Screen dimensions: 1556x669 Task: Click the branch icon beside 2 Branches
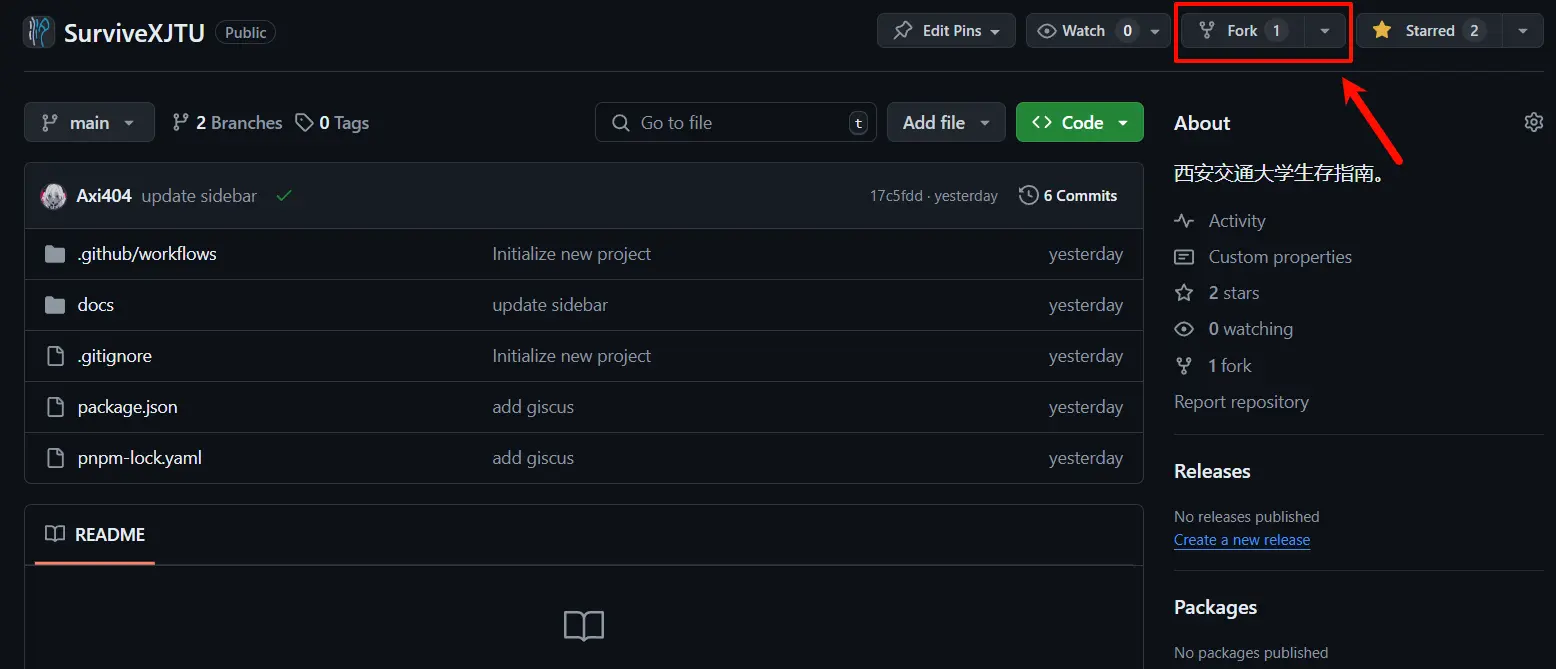click(180, 122)
